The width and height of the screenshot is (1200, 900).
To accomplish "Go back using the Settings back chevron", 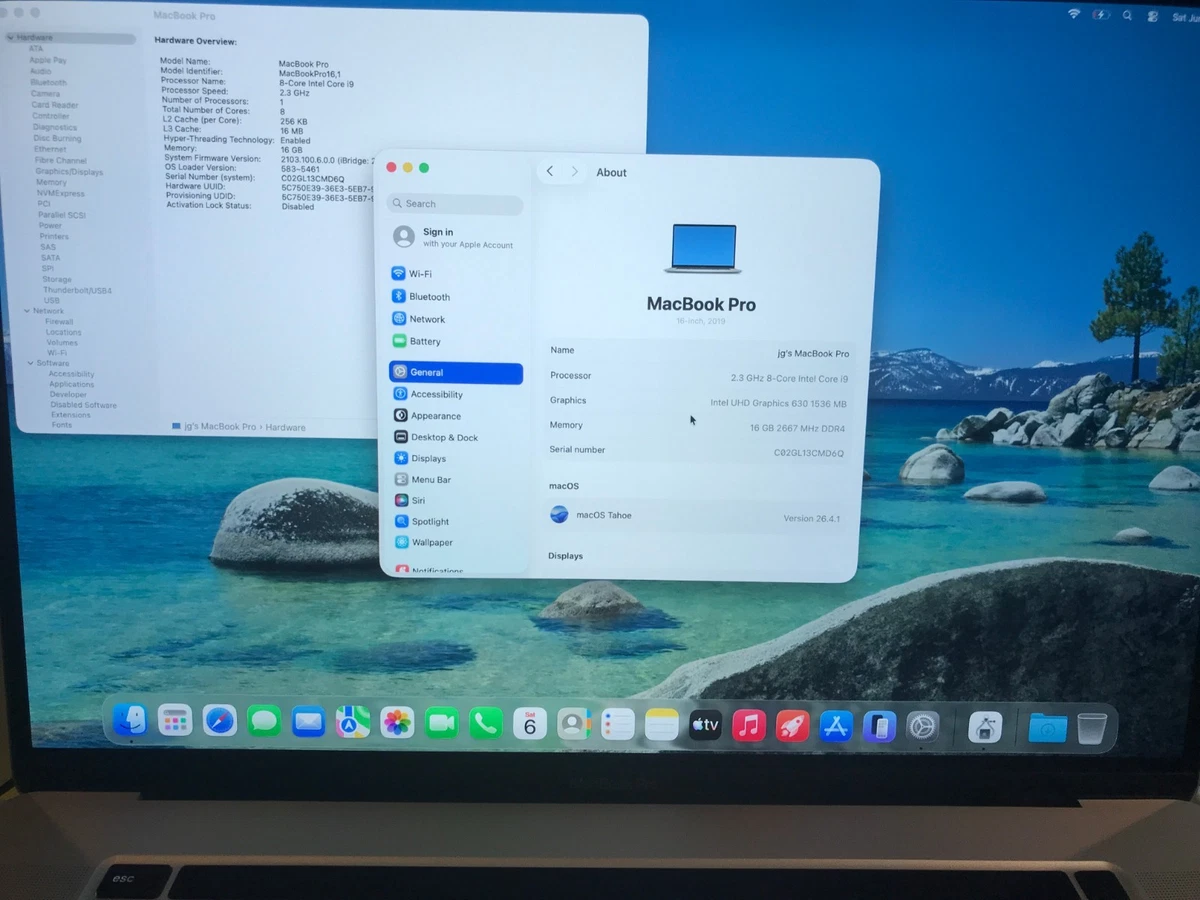I will 550,172.
